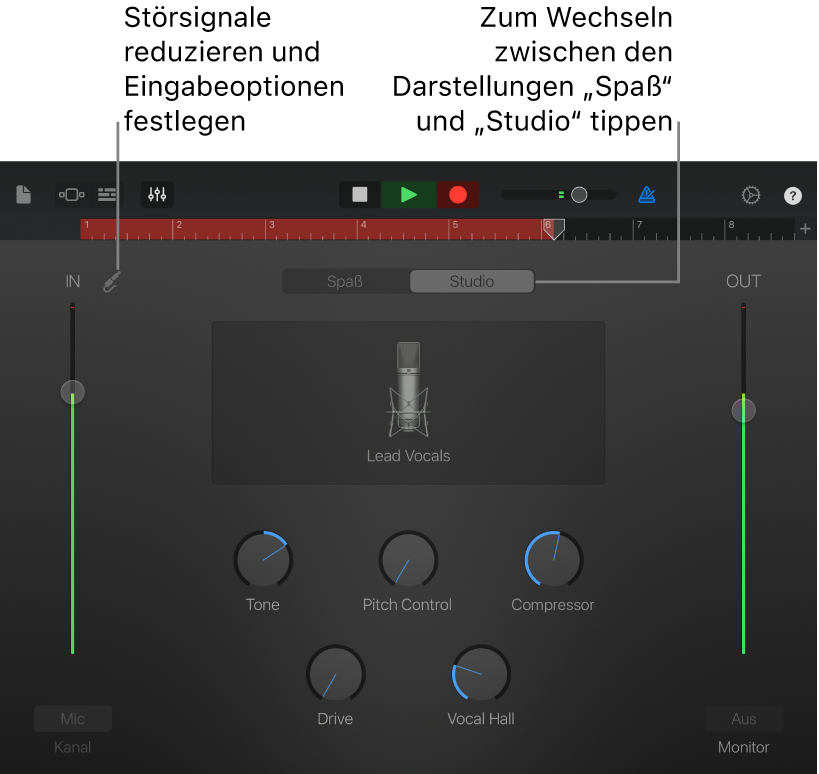Stop playback with the Stop button

359,195
